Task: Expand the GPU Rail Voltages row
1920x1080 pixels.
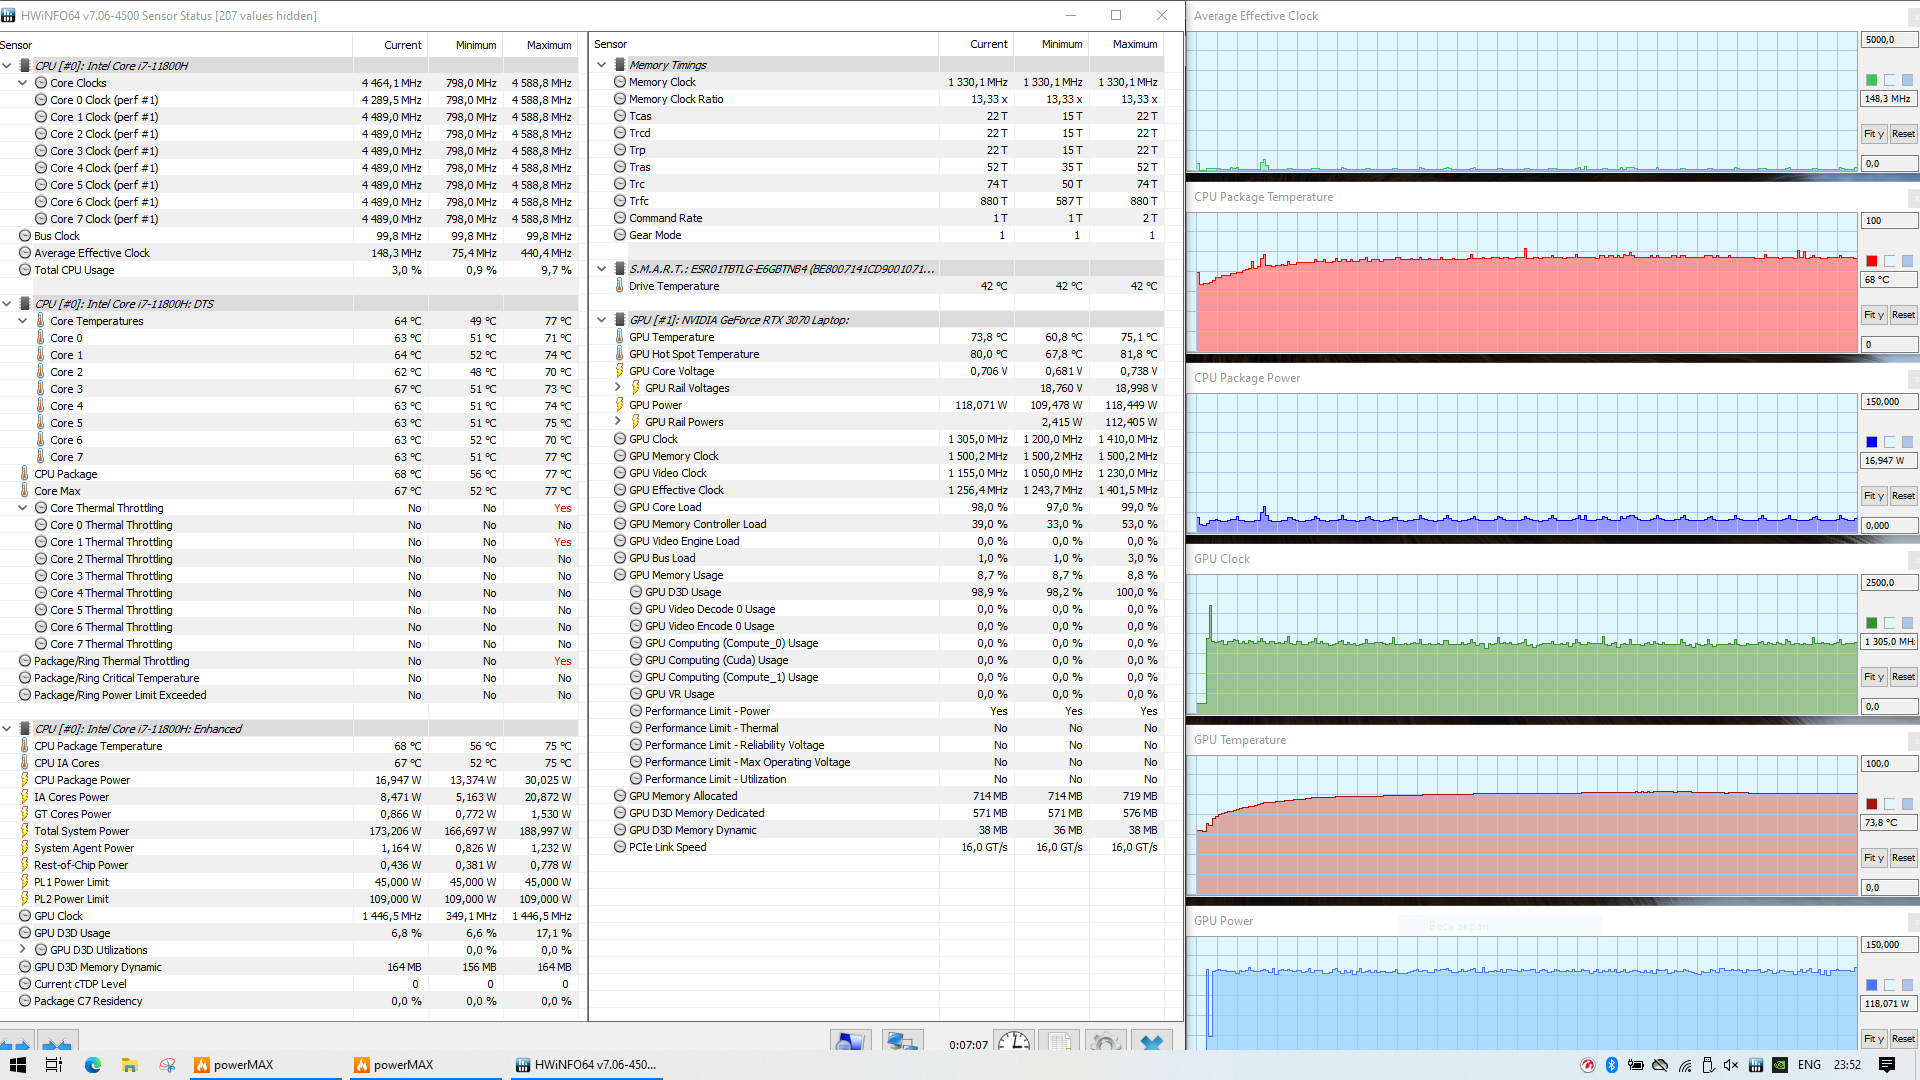Action: click(617, 388)
